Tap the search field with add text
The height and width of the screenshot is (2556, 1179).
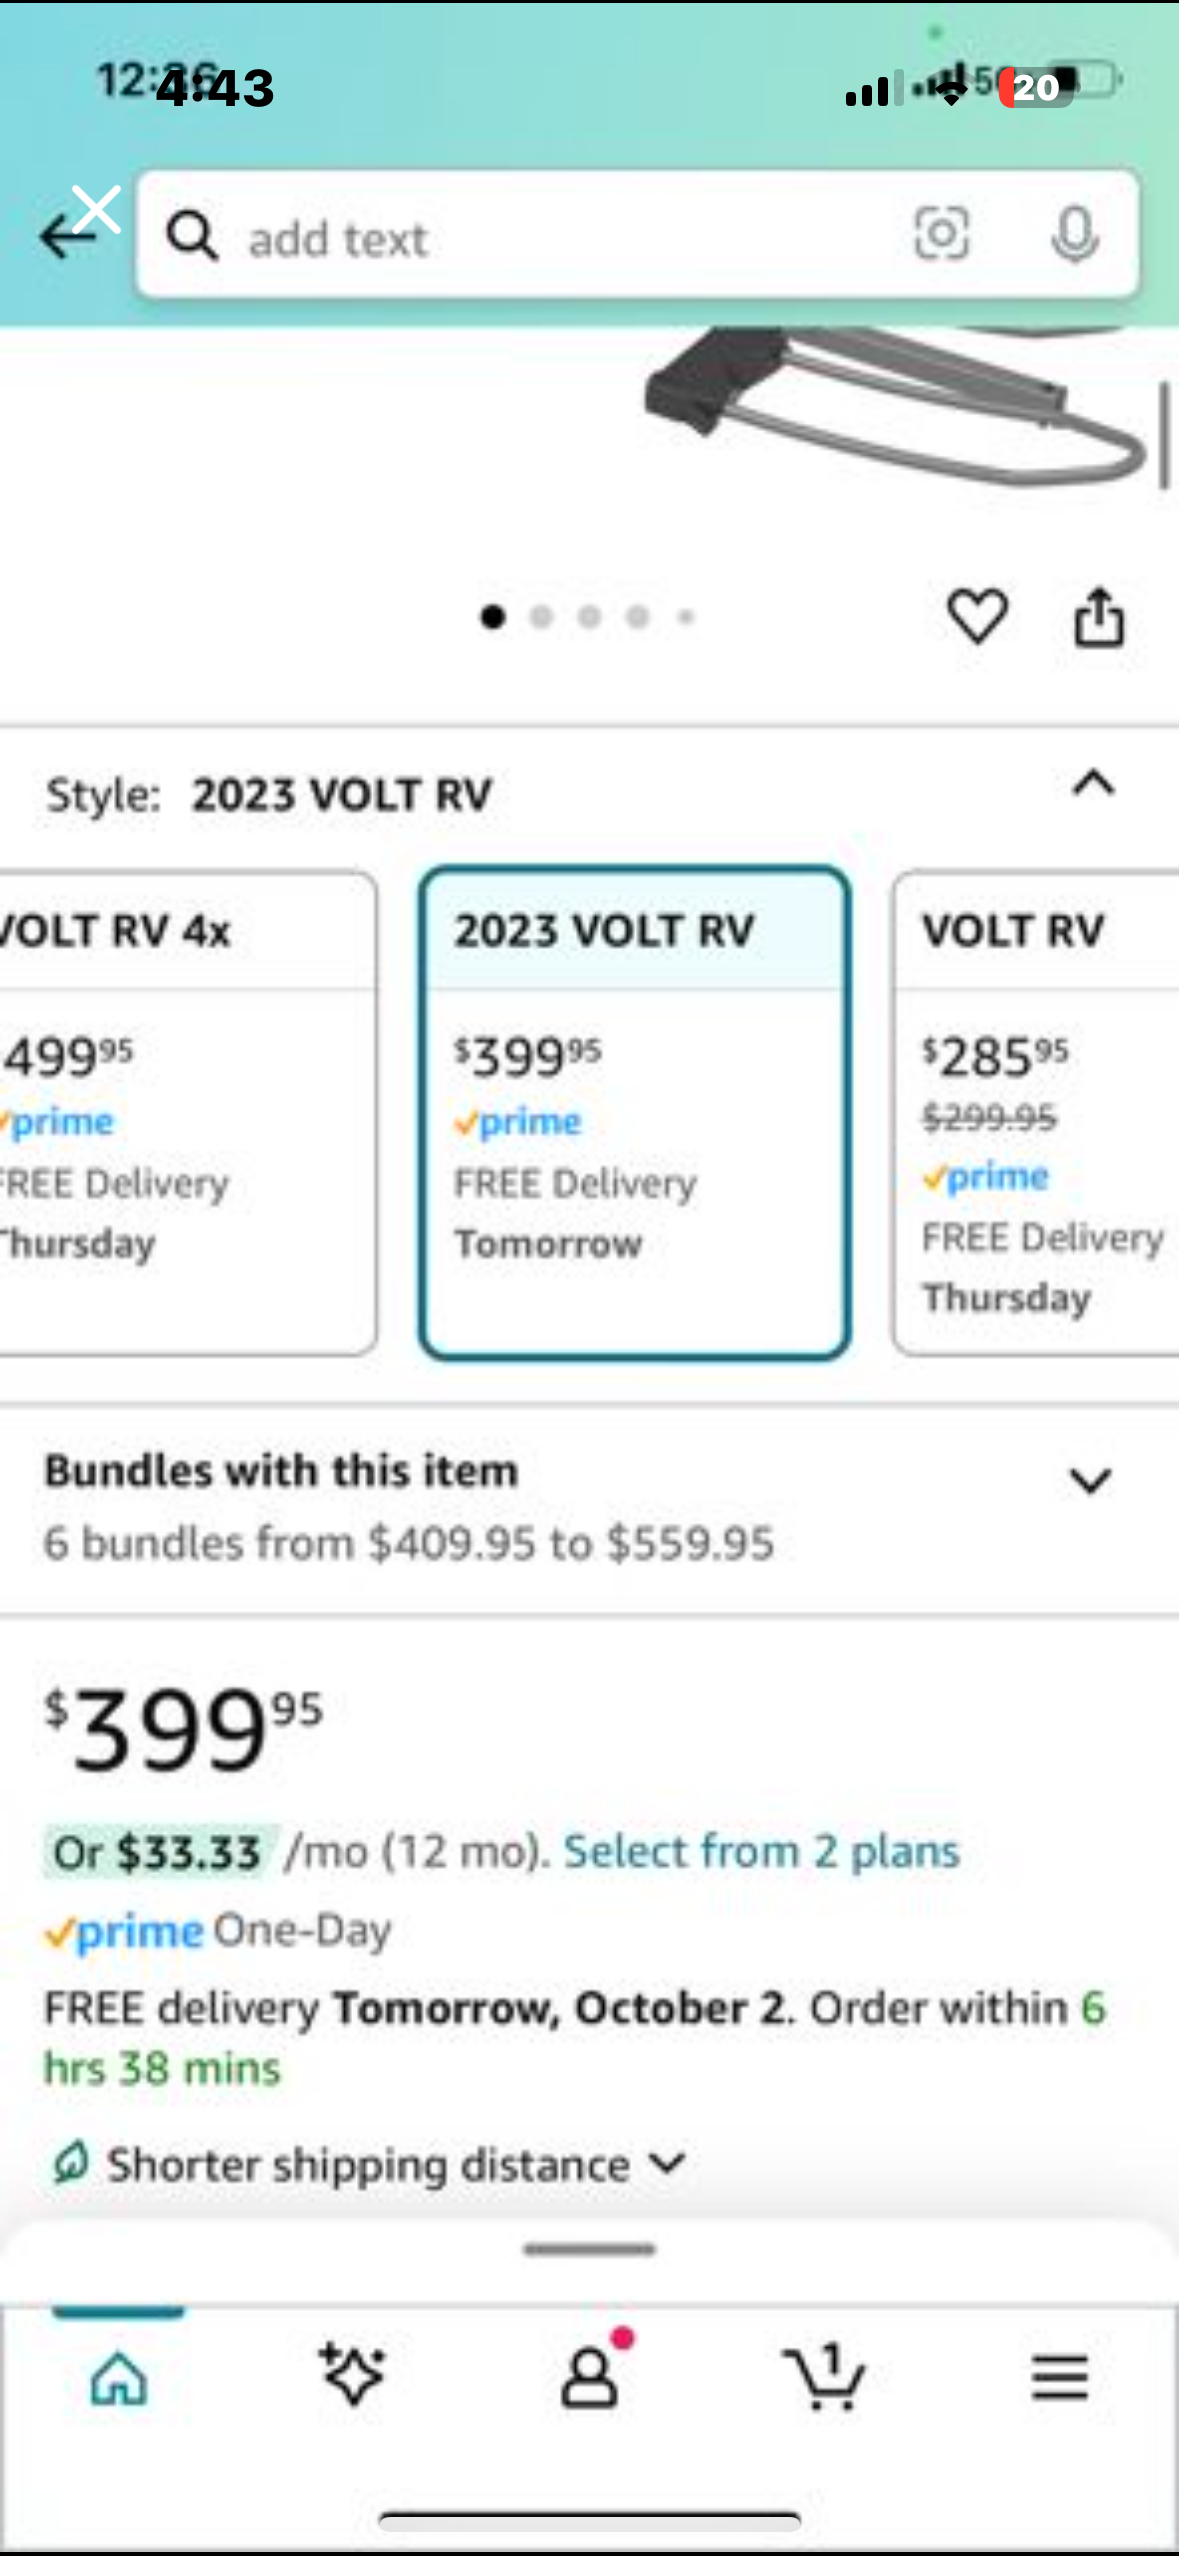click(637, 235)
